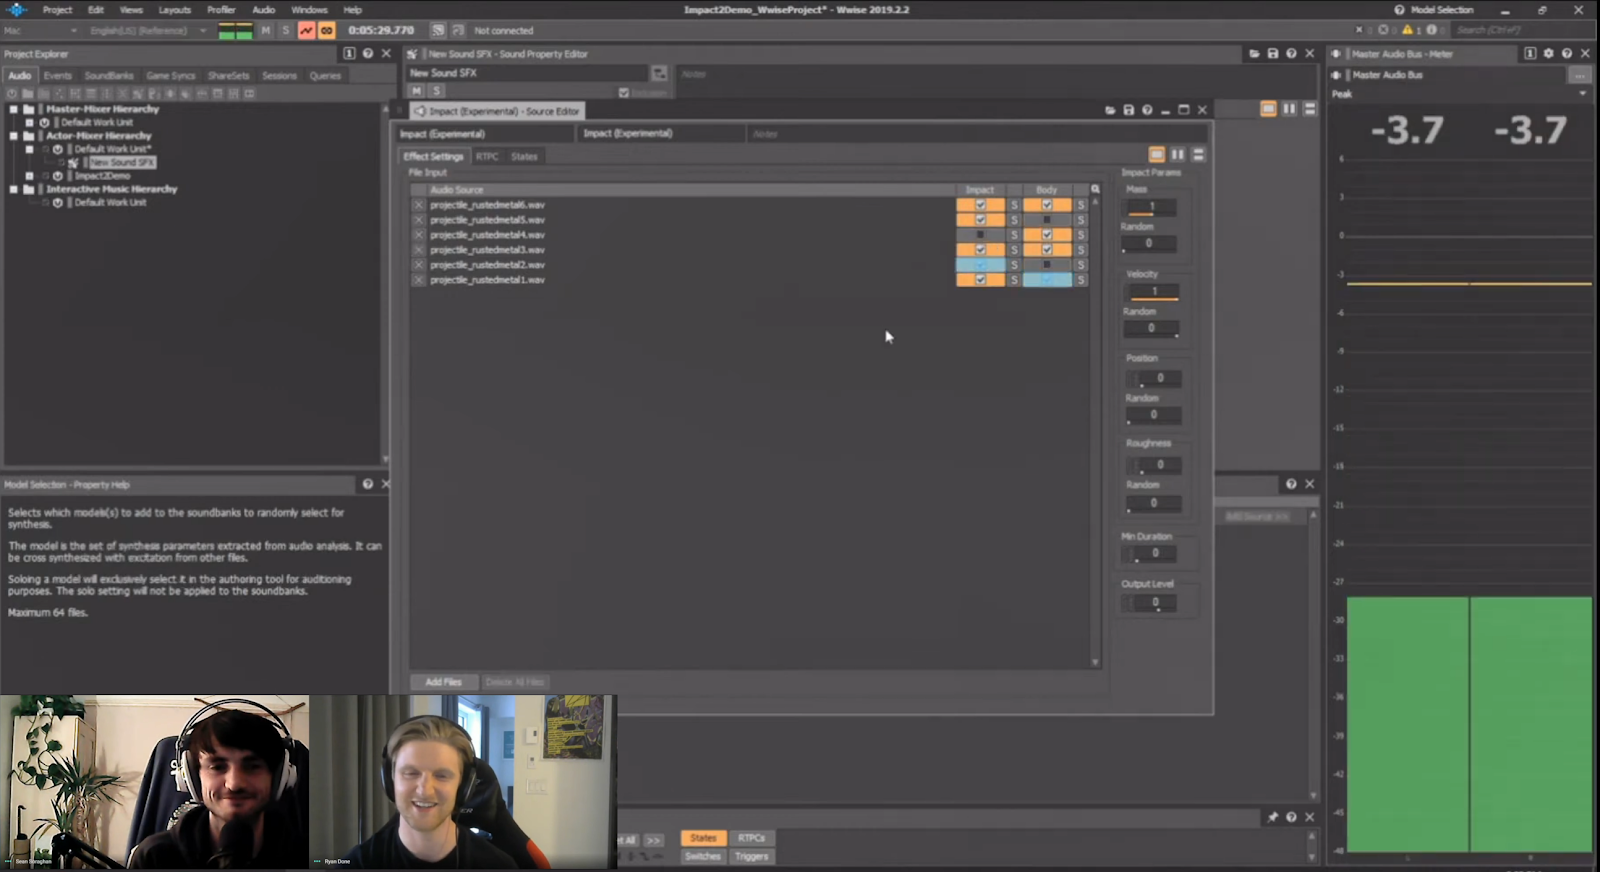Click the save icon in Source Editor title bar
This screenshot has height=872, width=1600.
(1129, 110)
